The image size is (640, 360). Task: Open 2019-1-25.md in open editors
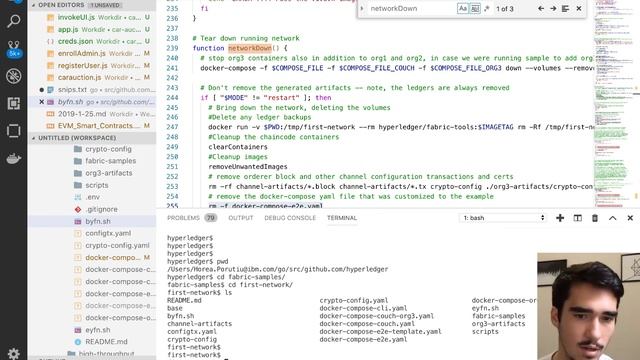[x=92, y=114]
